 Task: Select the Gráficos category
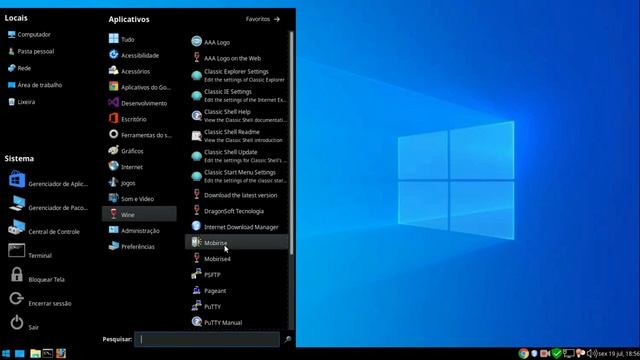(139, 151)
